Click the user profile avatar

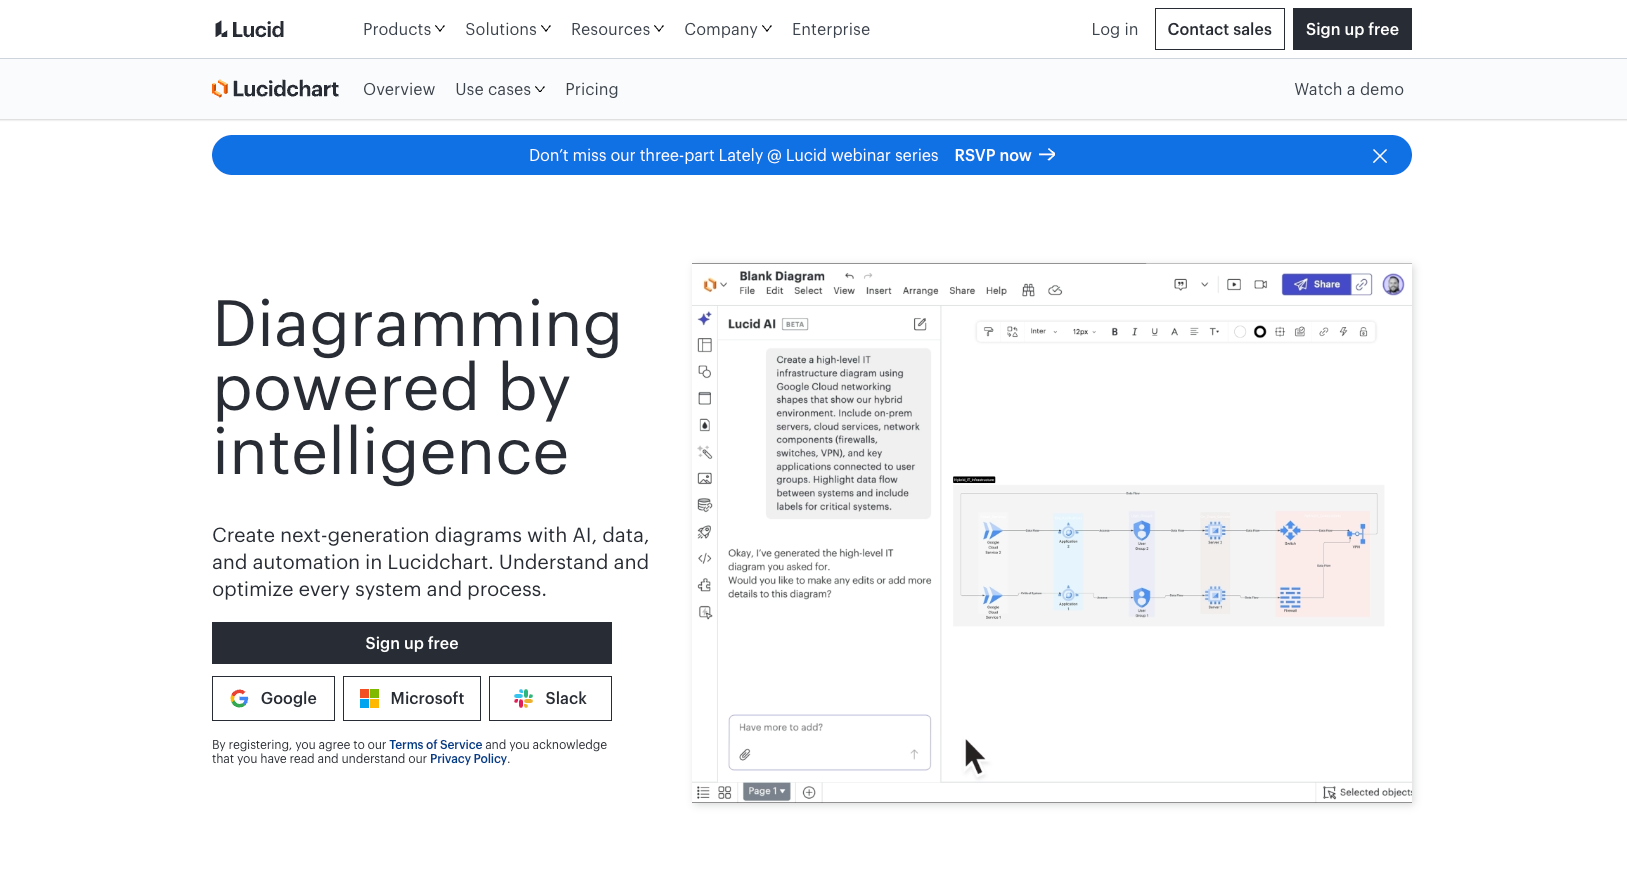pos(1393,285)
